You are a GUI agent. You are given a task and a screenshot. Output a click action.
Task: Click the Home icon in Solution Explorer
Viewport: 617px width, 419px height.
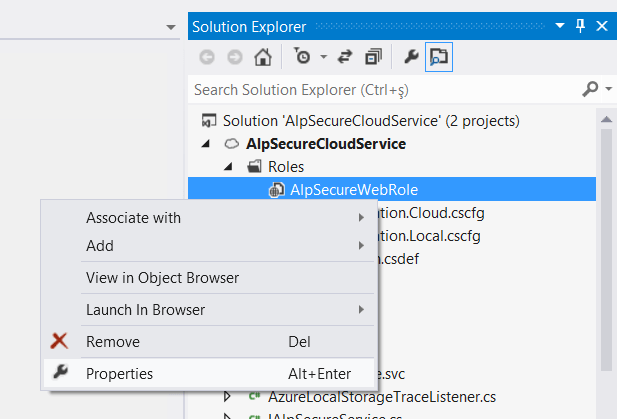tap(262, 57)
